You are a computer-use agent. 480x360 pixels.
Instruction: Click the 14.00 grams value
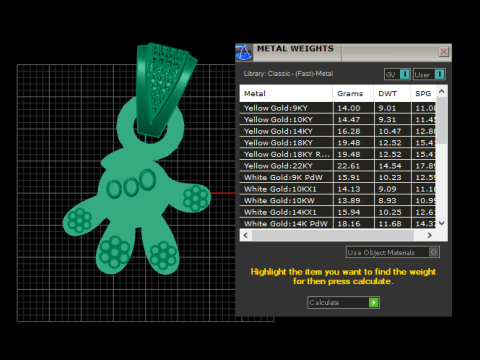point(349,108)
